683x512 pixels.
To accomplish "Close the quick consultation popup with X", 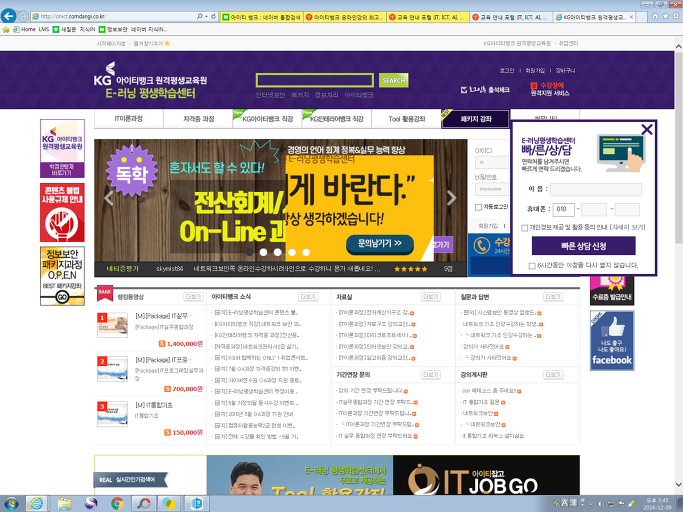I will coord(647,129).
